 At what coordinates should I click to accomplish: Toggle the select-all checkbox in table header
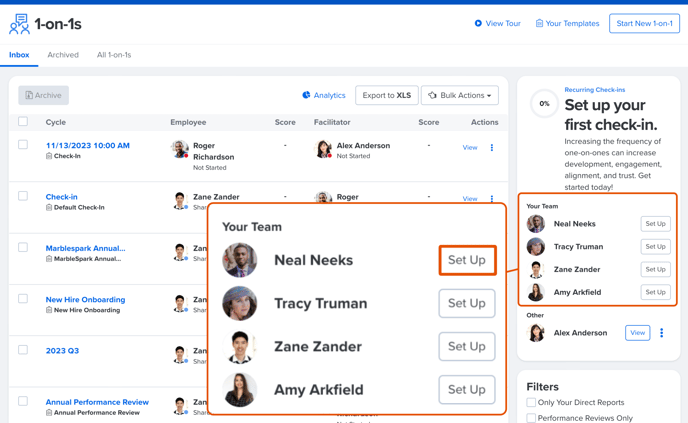click(x=23, y=122)
